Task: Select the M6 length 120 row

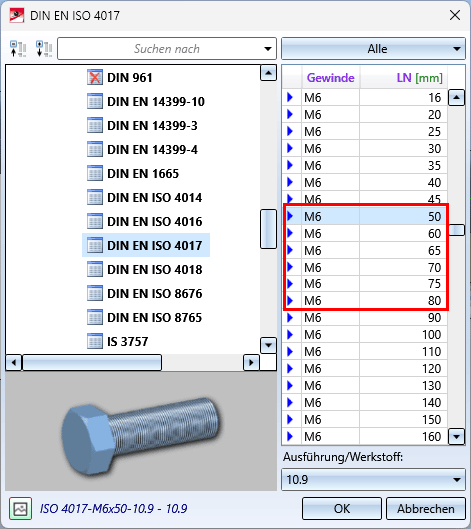Action: click(365, 368)
